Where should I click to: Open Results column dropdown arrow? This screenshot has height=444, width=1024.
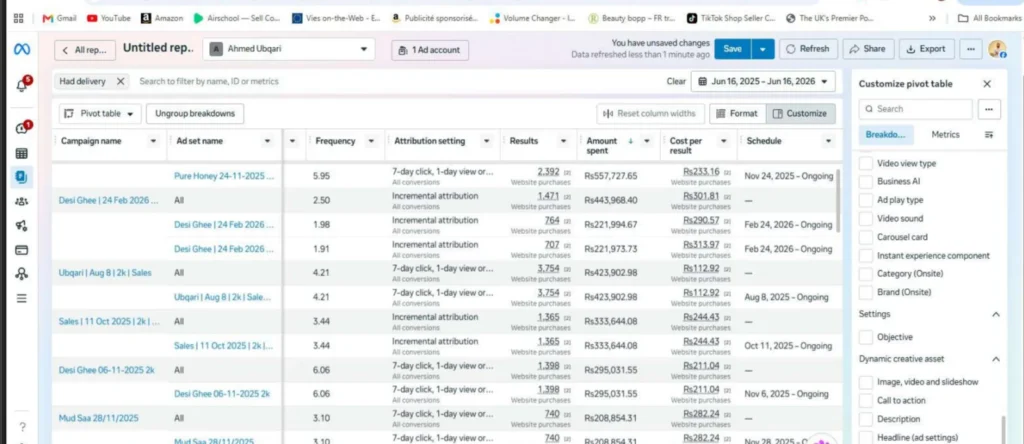pos(564,141)
